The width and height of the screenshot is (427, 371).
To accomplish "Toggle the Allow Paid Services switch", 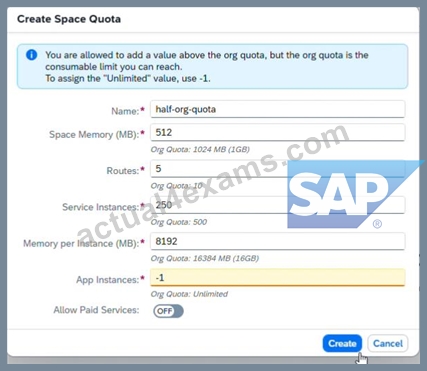I will click(168, 311).
